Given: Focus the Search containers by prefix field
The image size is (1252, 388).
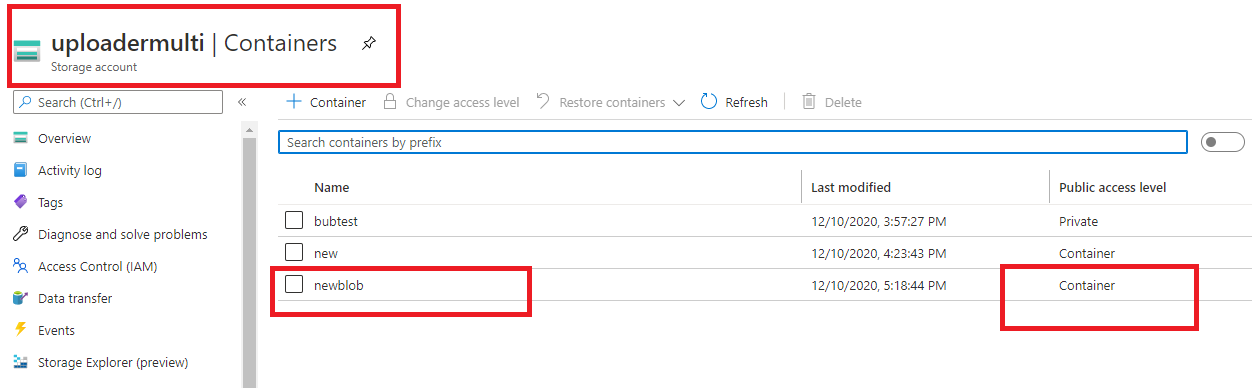Looking at the screenshot, I should point(733,142).
